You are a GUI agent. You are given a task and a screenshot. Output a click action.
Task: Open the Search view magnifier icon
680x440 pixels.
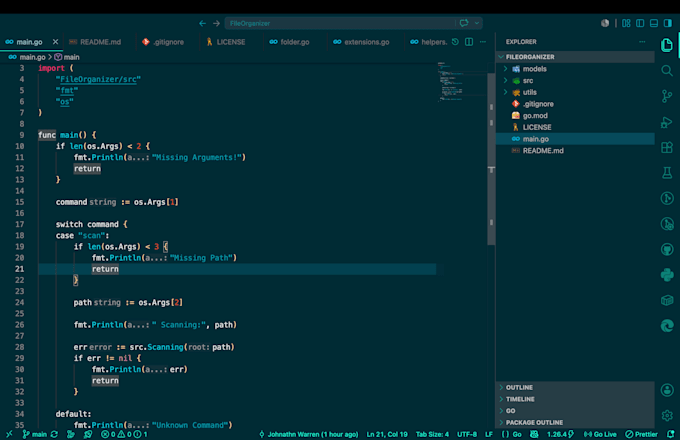(x=667, y=70)
